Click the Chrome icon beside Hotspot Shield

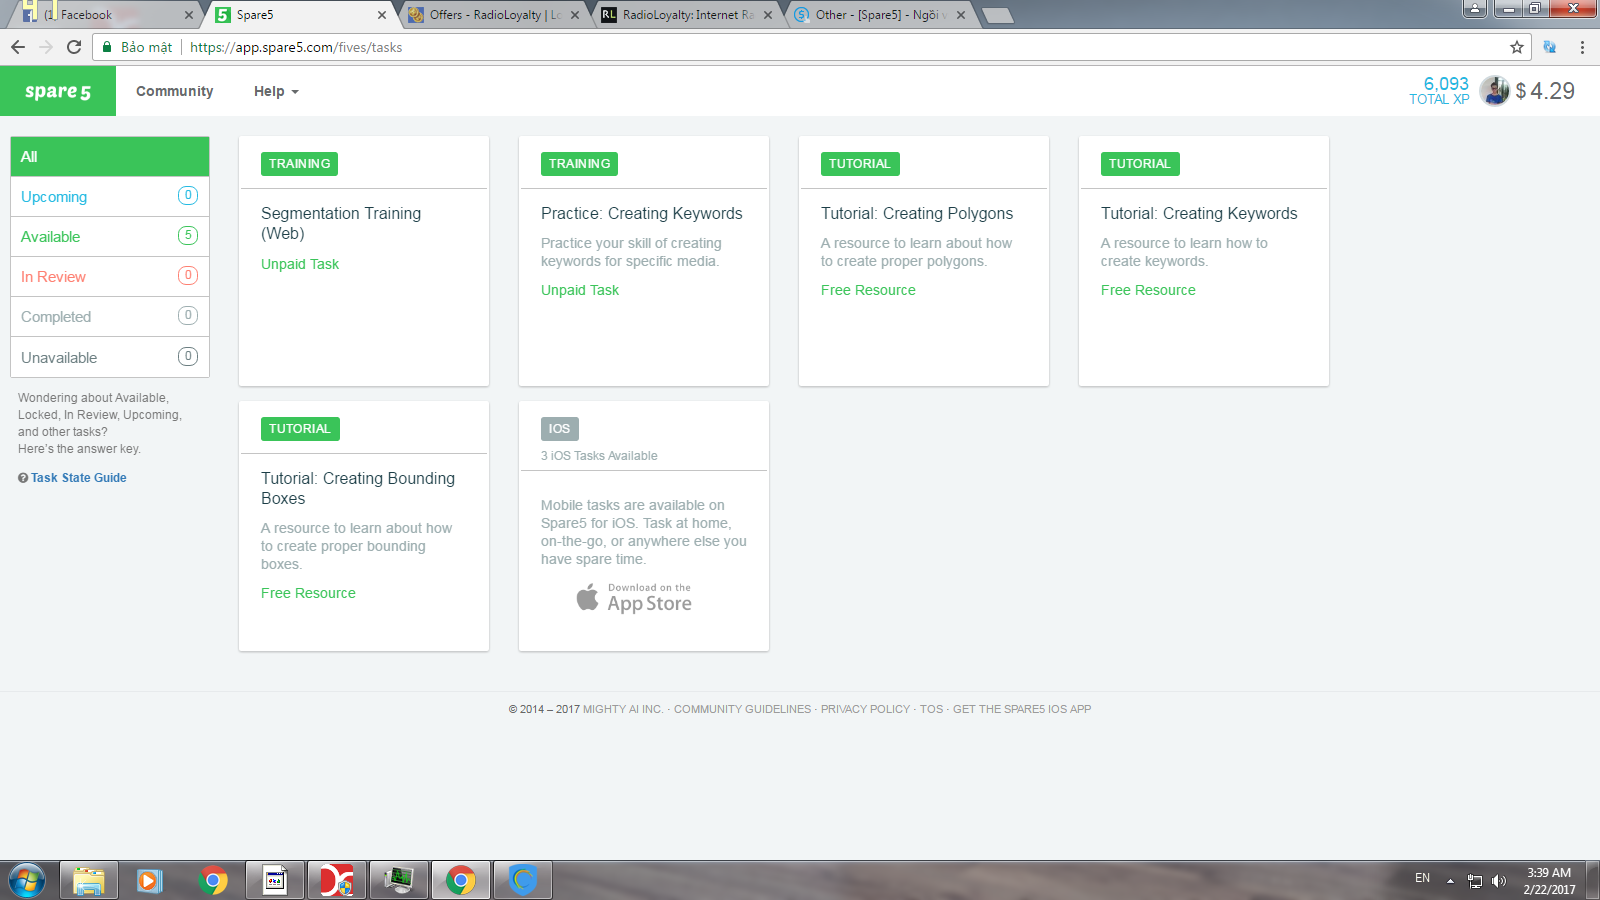[x=461, y=880]
